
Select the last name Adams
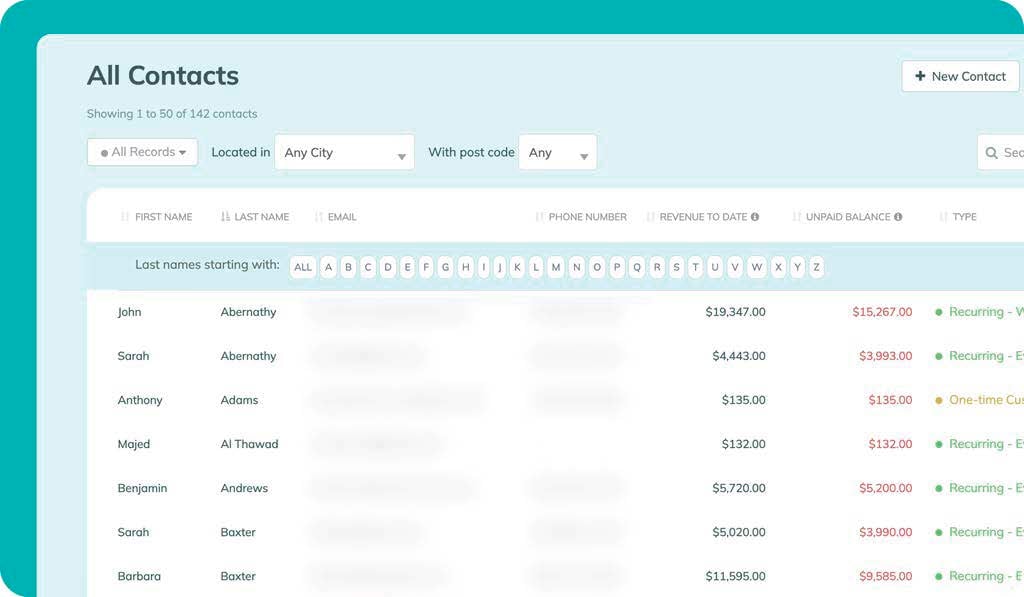(x=240, y=400)
